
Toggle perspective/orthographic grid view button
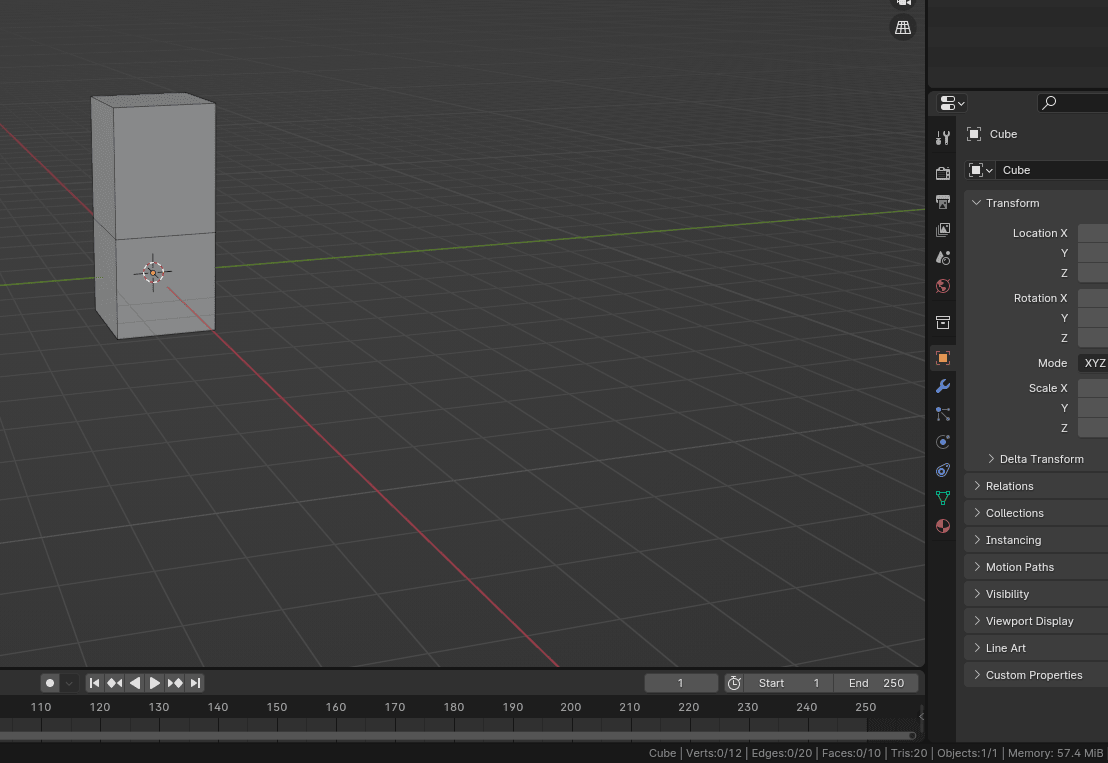[903, 28]
